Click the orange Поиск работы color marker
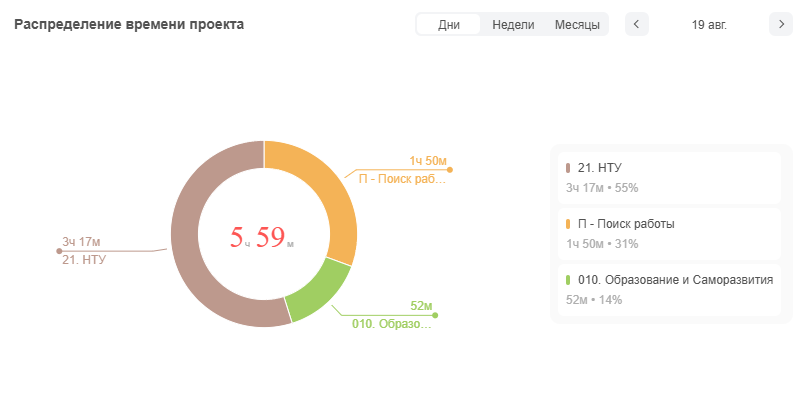Screen dimensions: 803x406 [x=568, y=224]
